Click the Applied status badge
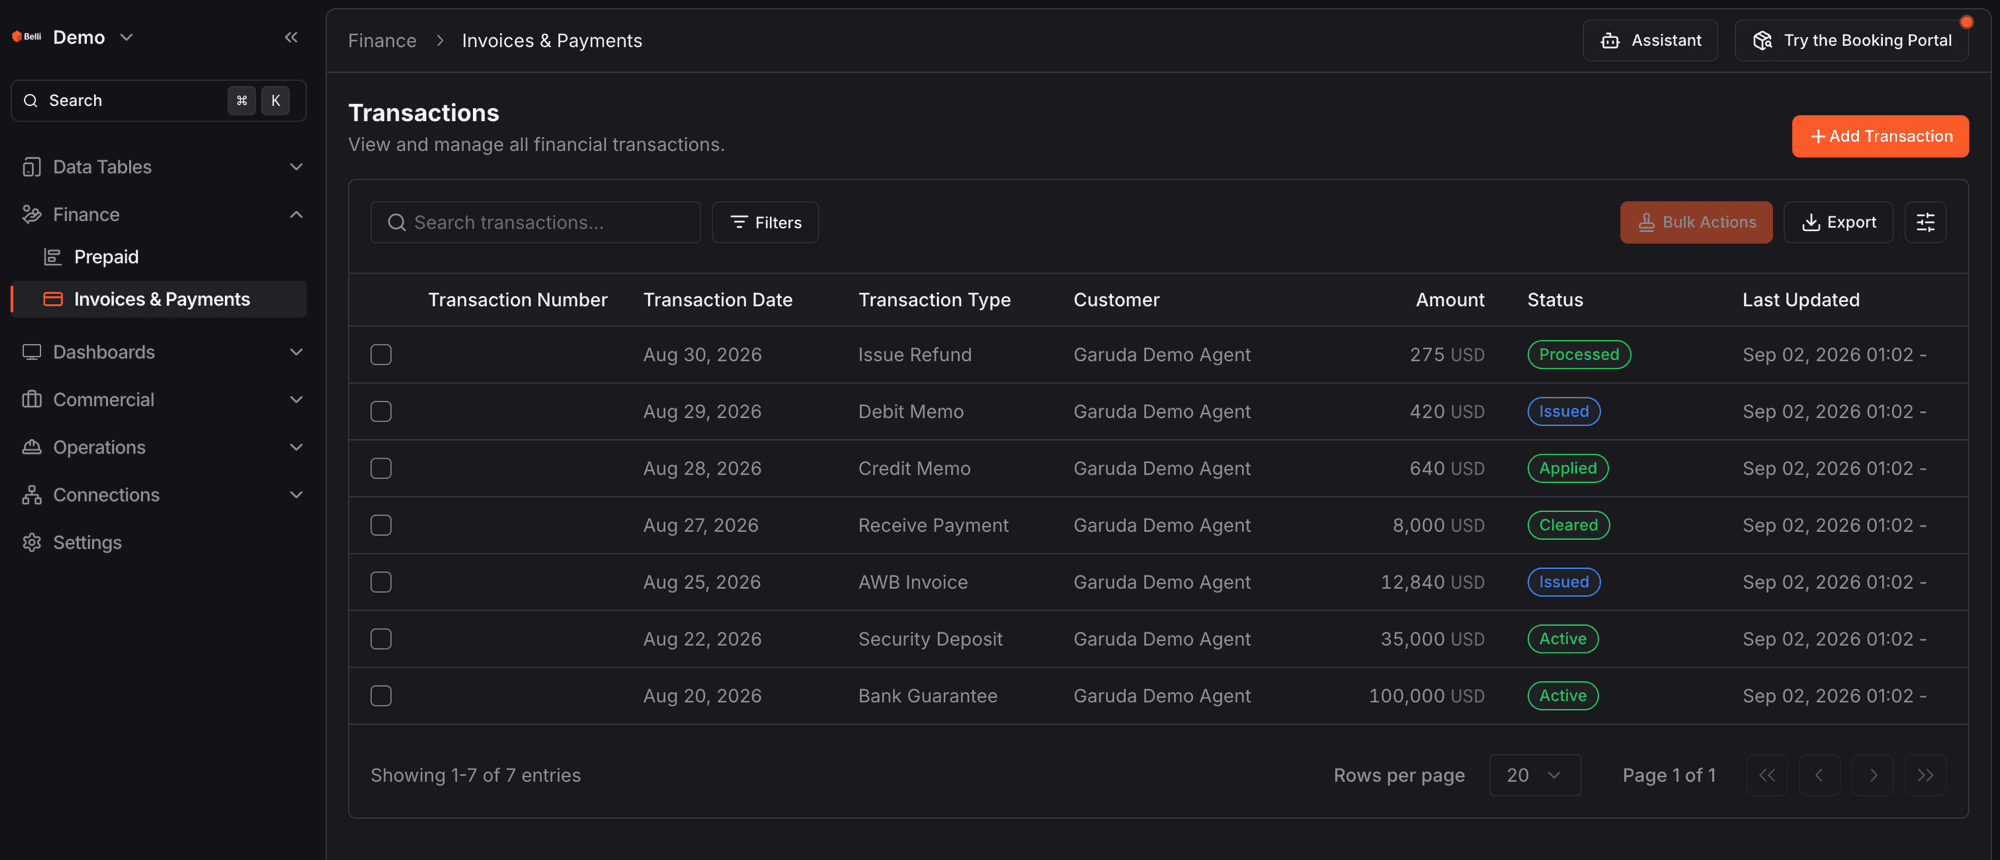The image size is (2000, 860). click(1568, 469)
